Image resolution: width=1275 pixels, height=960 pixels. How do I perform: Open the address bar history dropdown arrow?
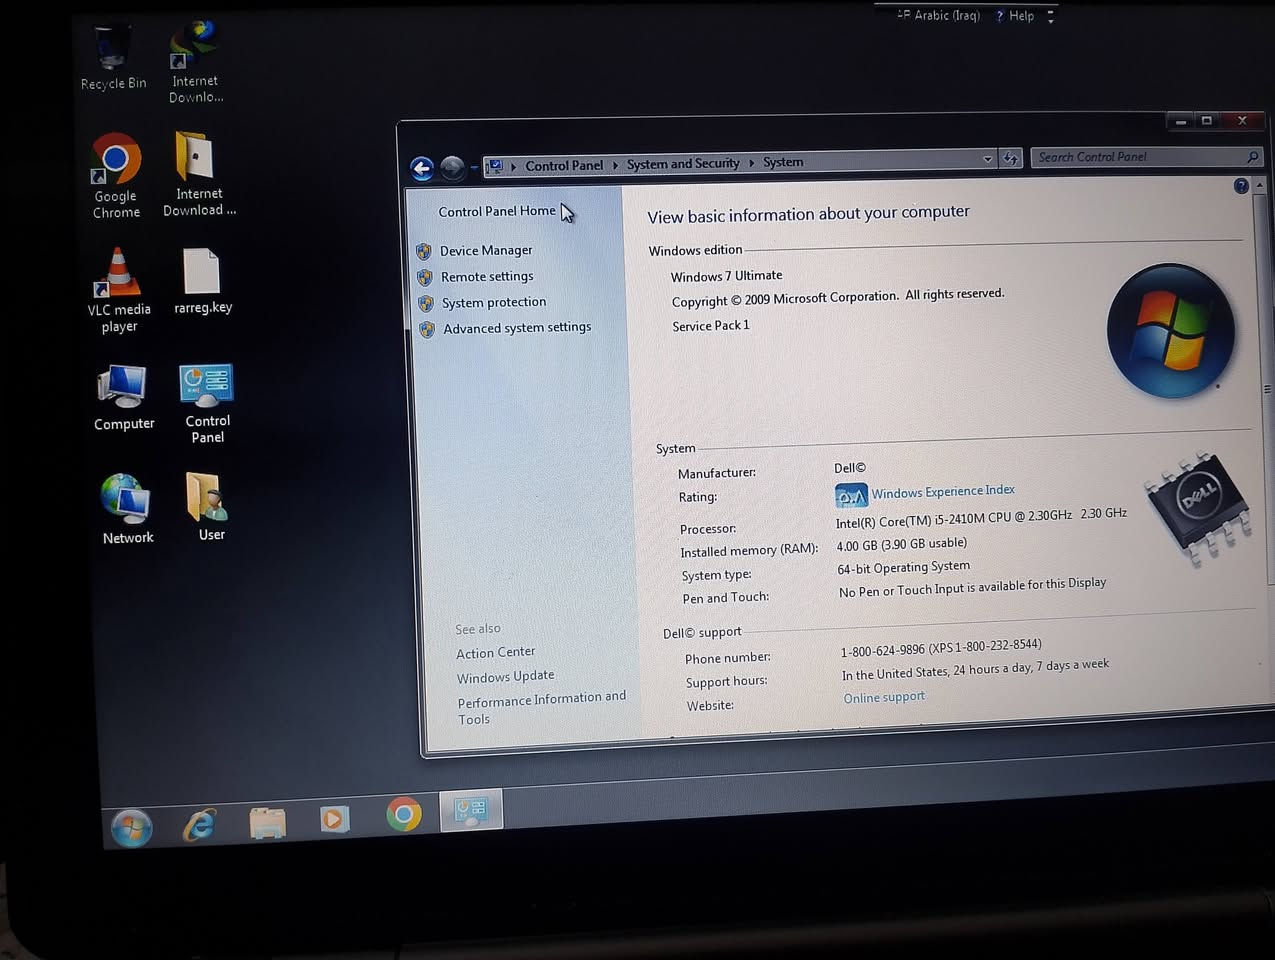(987, 159)
